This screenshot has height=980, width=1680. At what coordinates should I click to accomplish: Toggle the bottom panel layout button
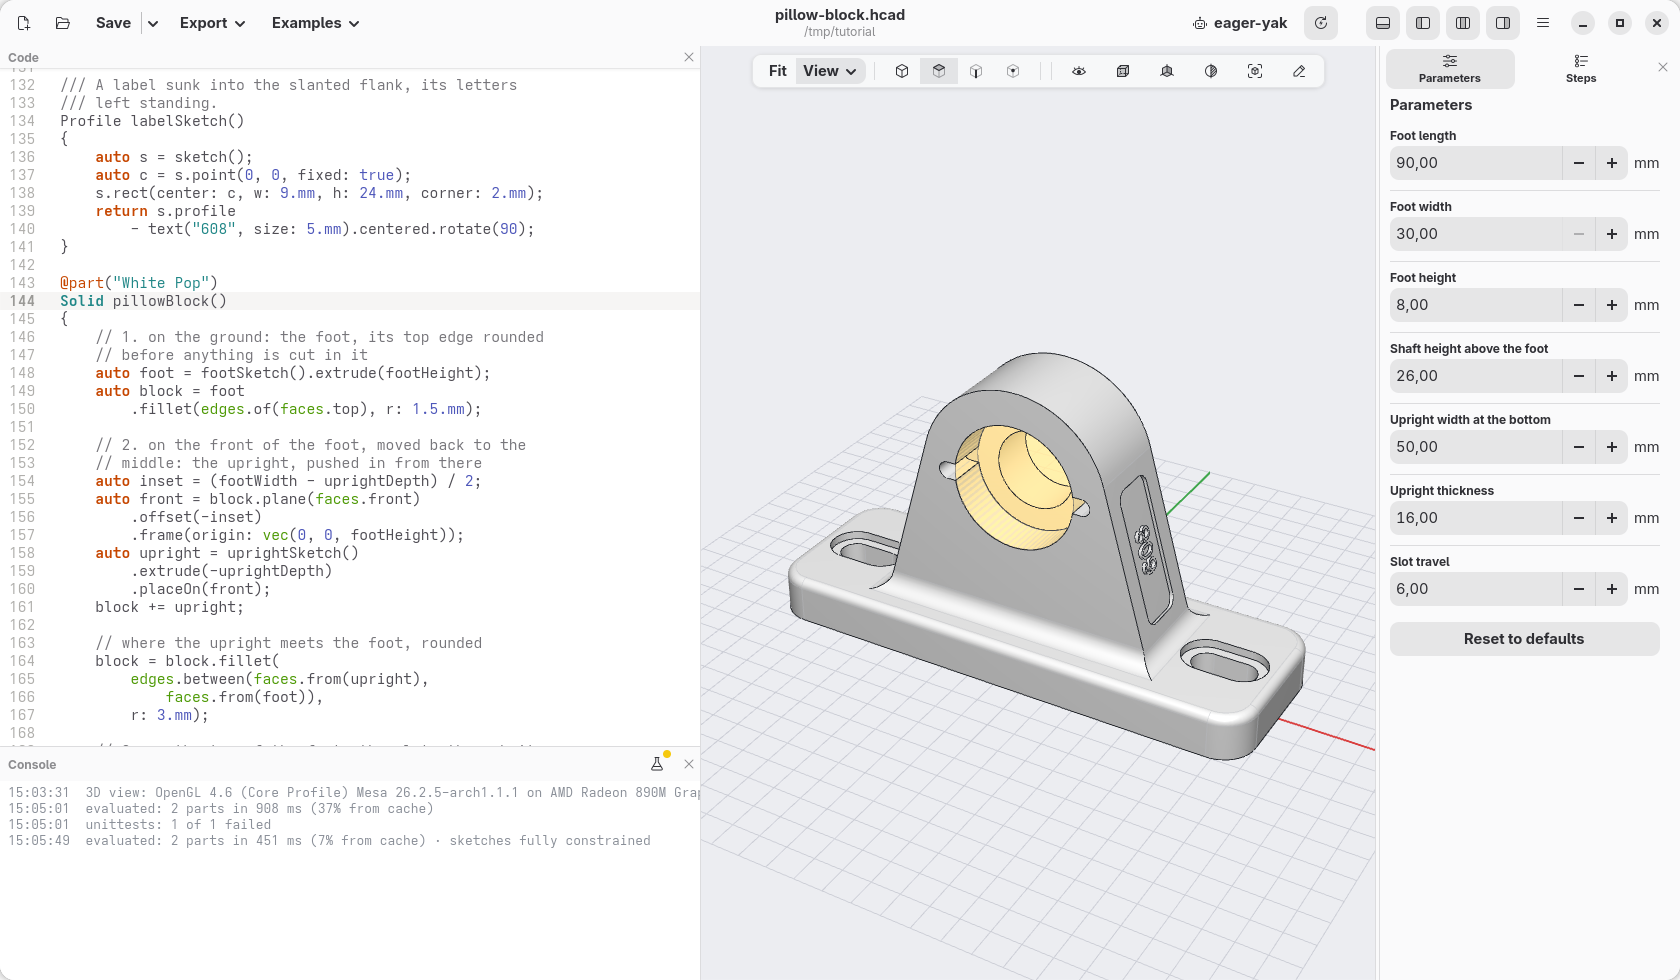pyautogui.click(x=1383, y=23)
